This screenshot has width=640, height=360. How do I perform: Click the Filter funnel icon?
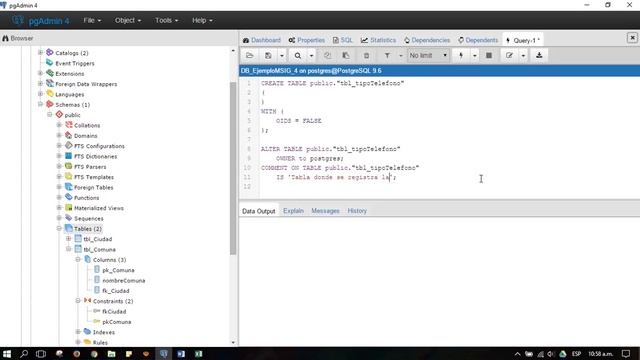[x=387, y=56]
